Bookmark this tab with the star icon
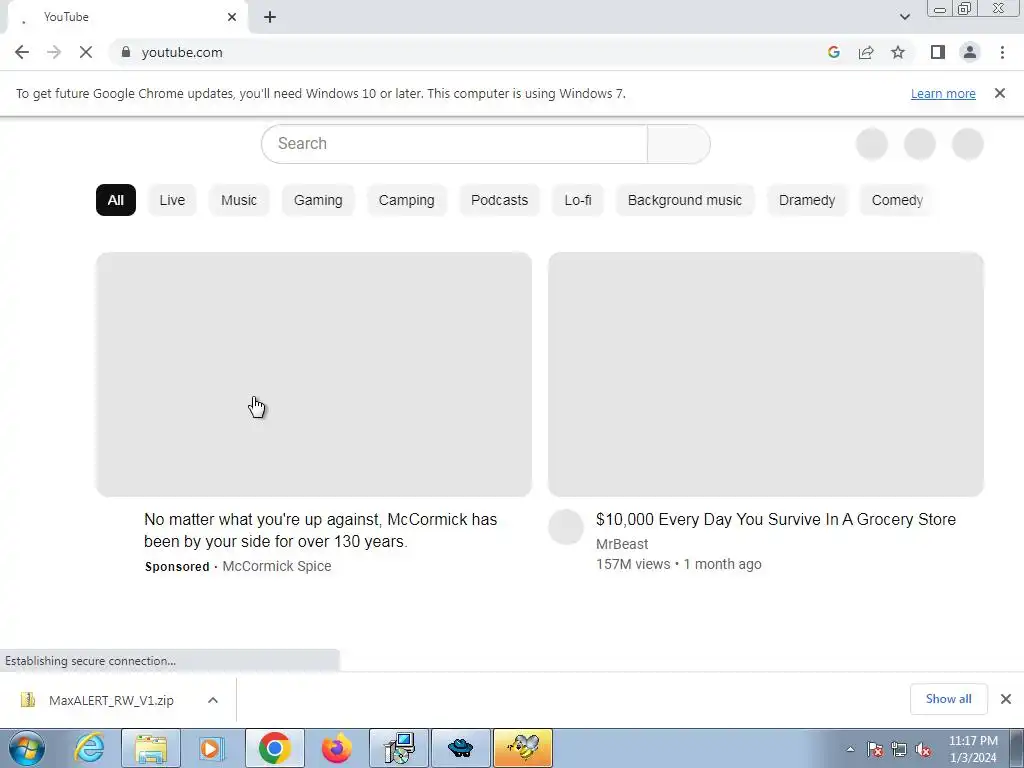The image size is (1024, 768). tap(898, 52)
